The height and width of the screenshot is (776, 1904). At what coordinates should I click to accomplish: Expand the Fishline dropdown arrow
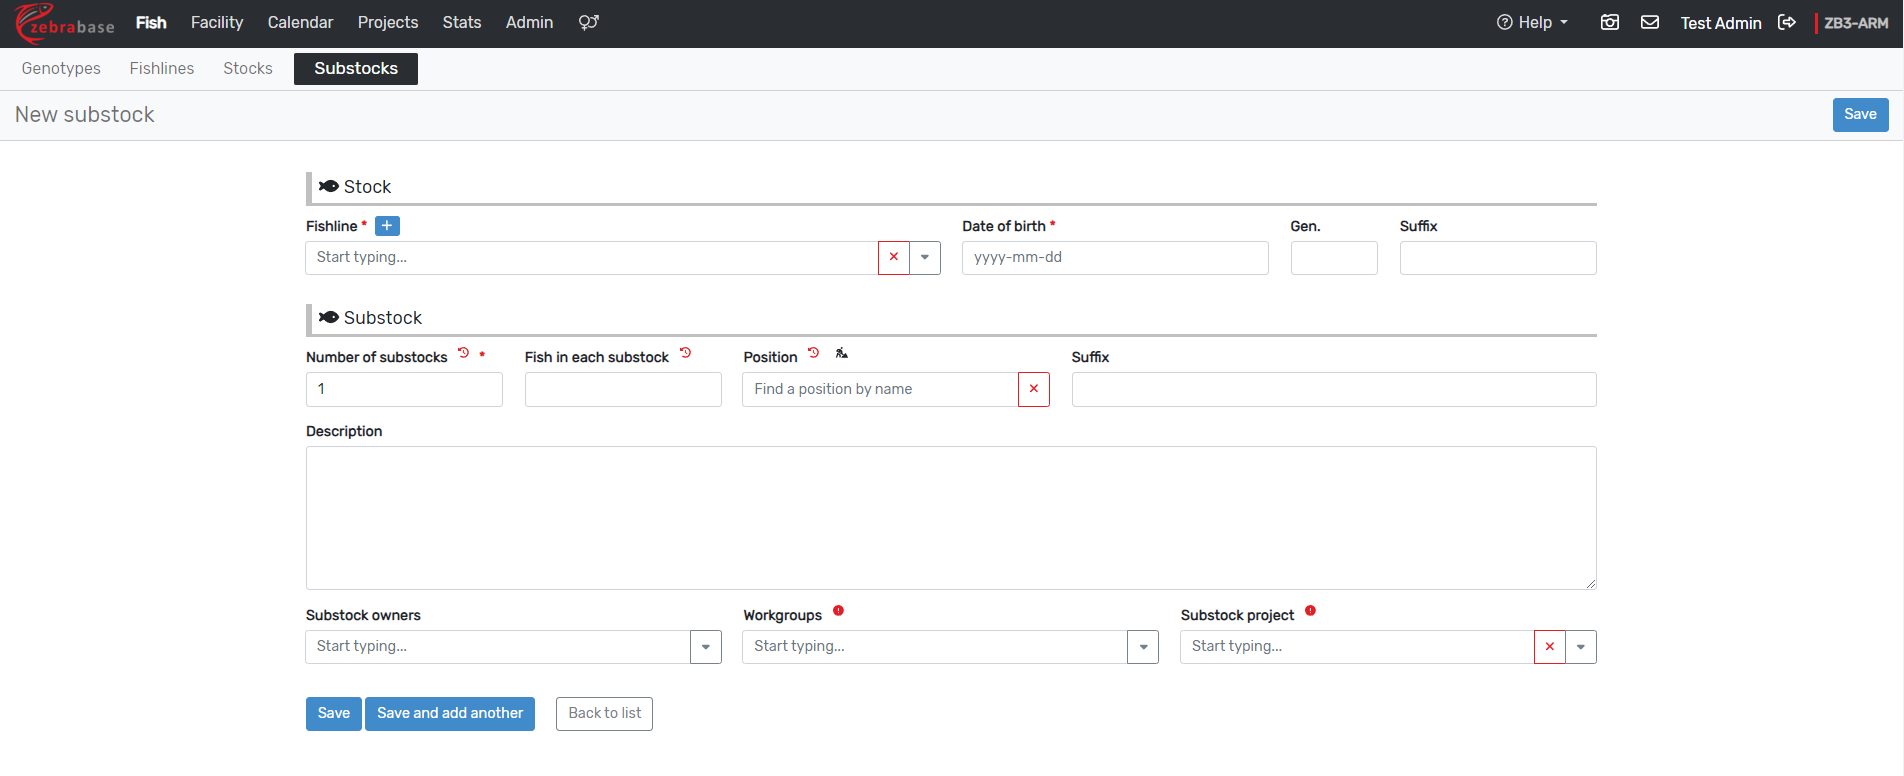click(x=925, y=257)
